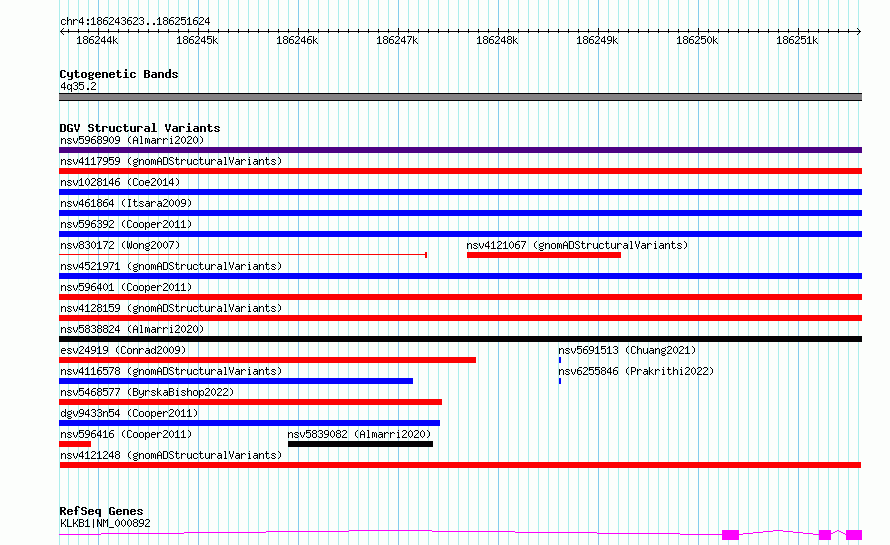Click the nsv596416 (Cooper2011) short red bar
Viewport: 890px width, 545px height.
point(75,444)
